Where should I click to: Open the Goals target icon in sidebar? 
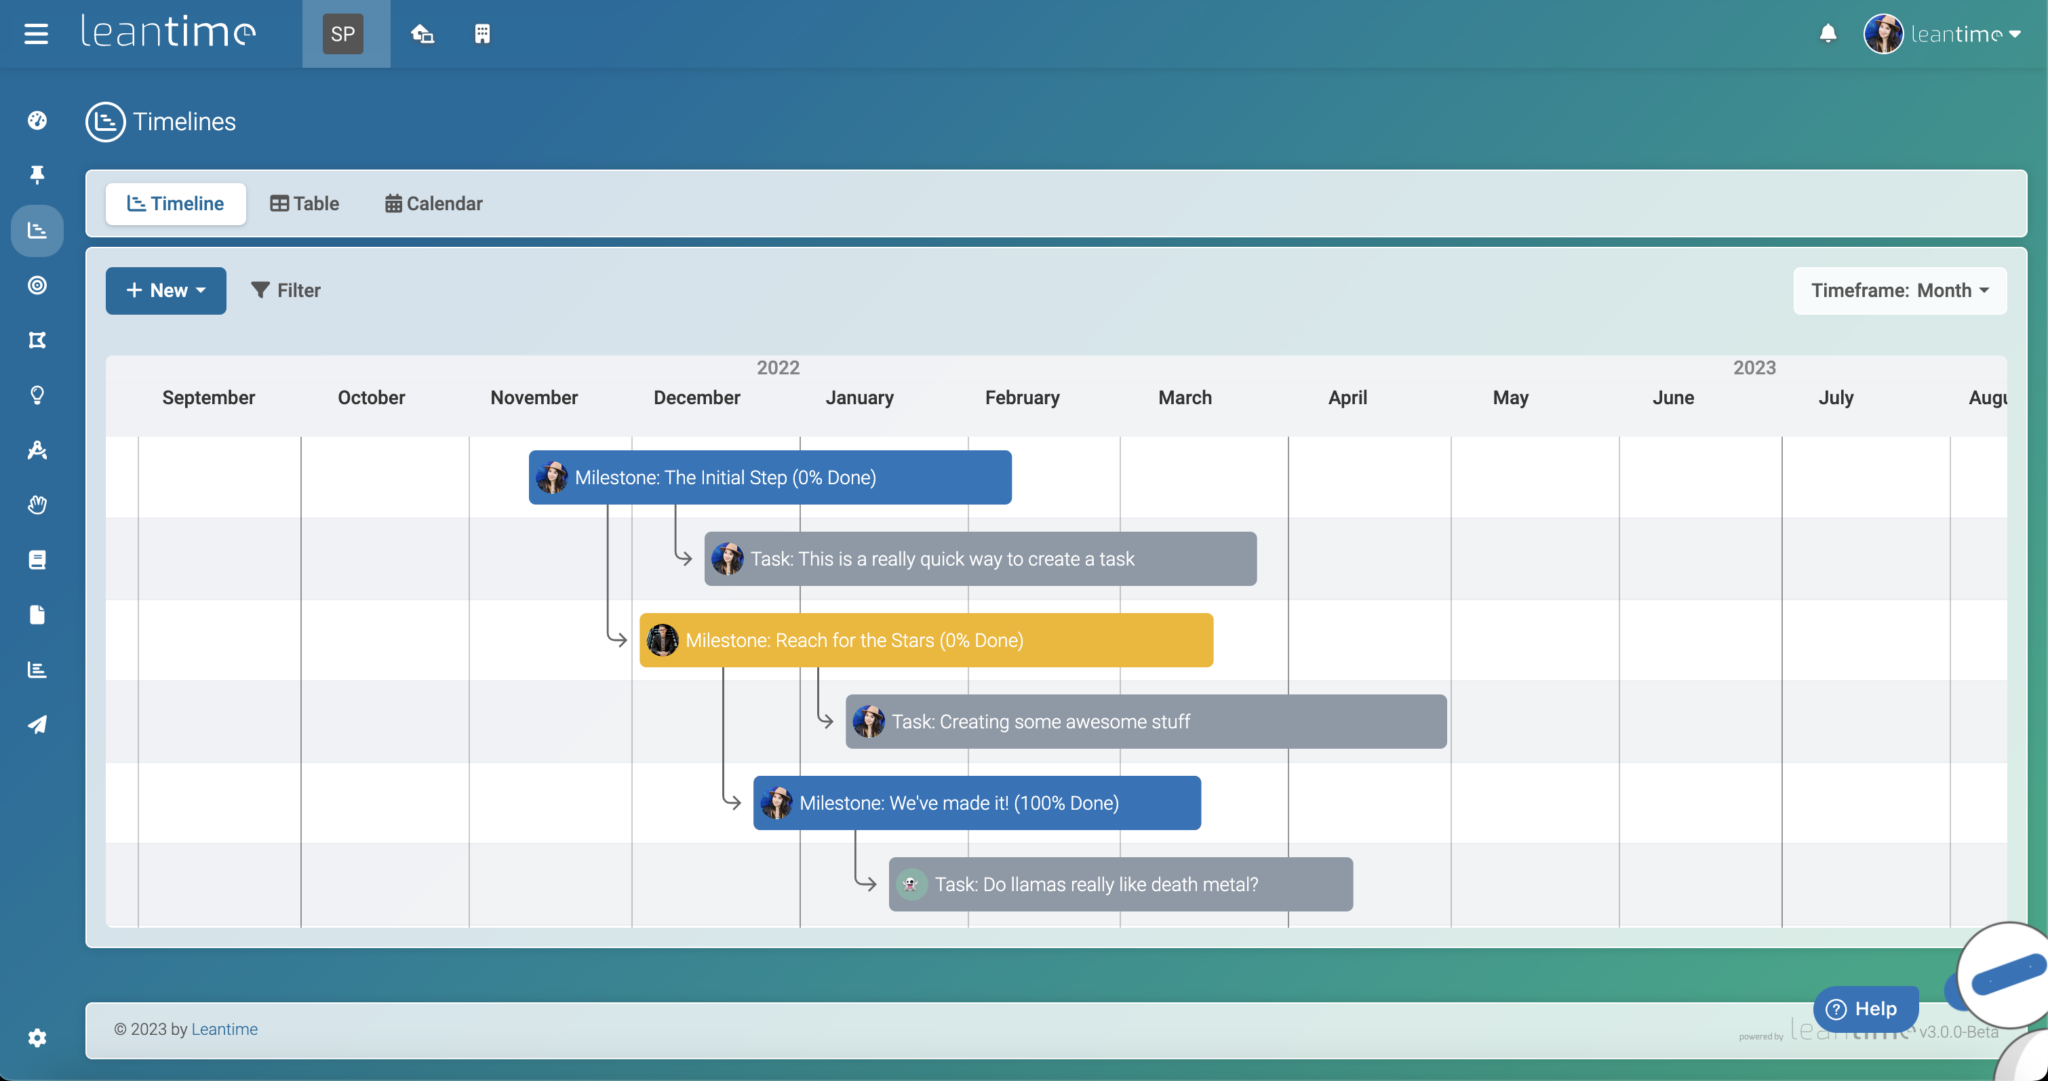(x=37, y=285)
